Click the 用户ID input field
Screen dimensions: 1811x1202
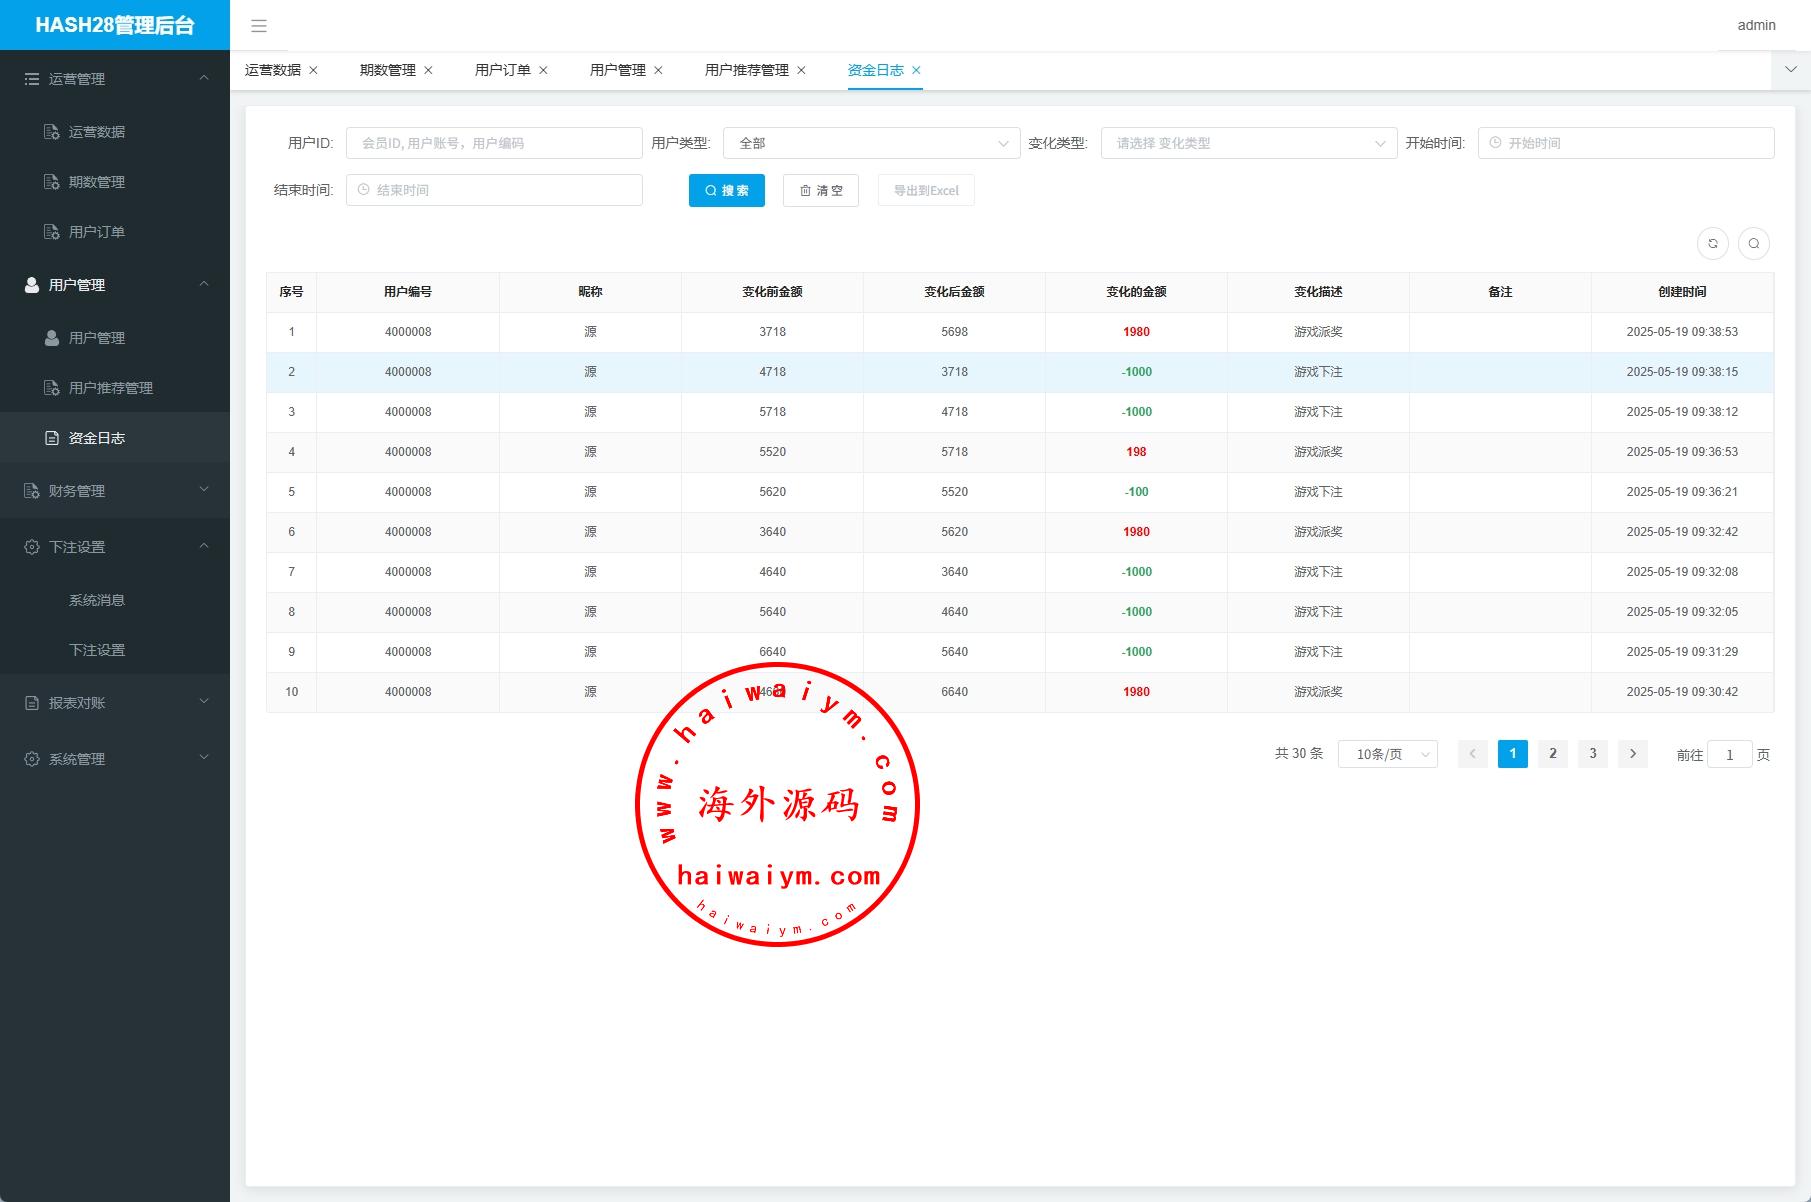(494, 143)
